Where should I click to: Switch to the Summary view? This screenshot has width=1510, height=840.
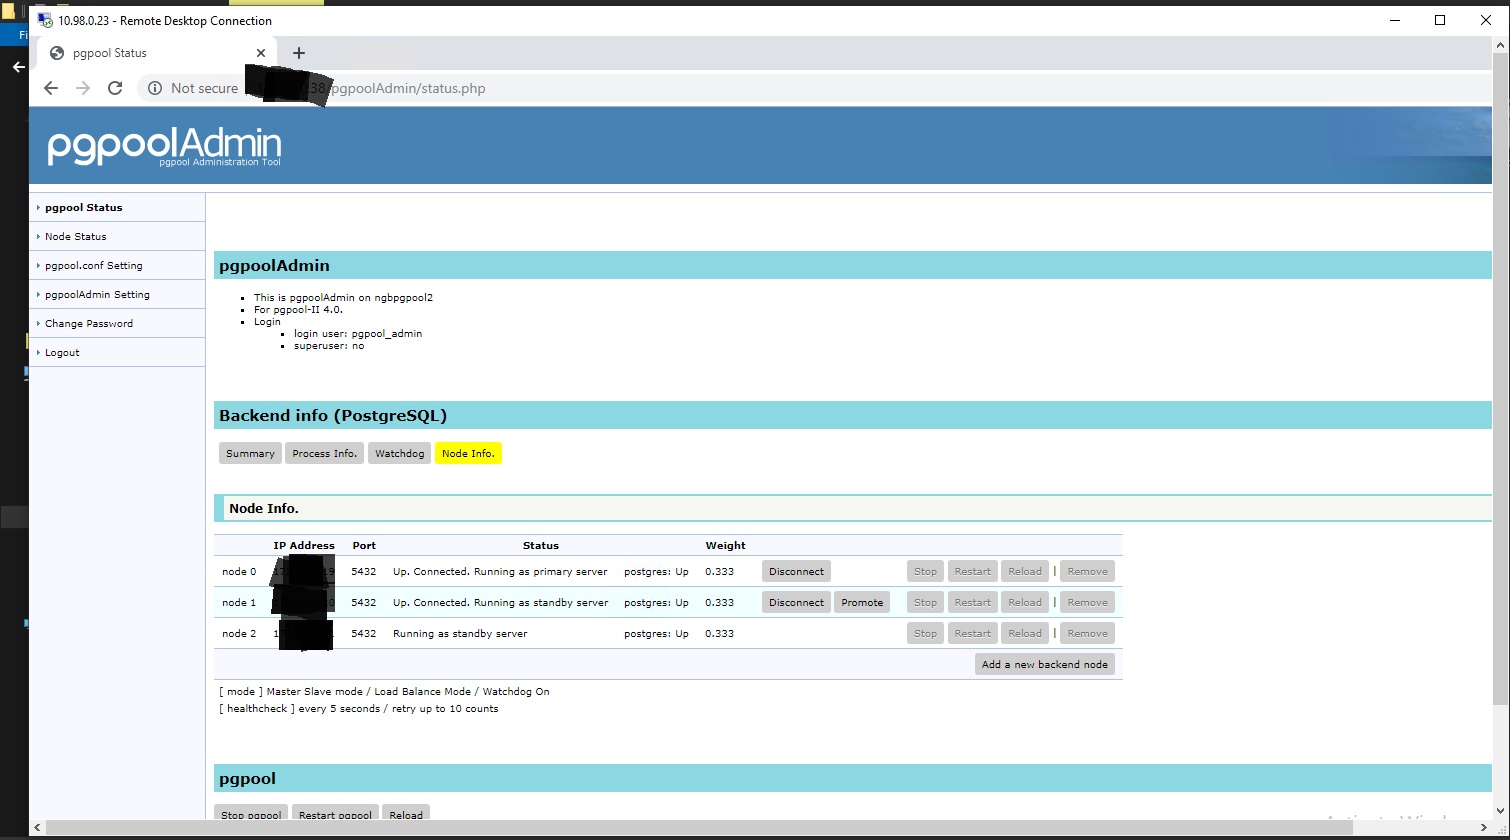250,453
